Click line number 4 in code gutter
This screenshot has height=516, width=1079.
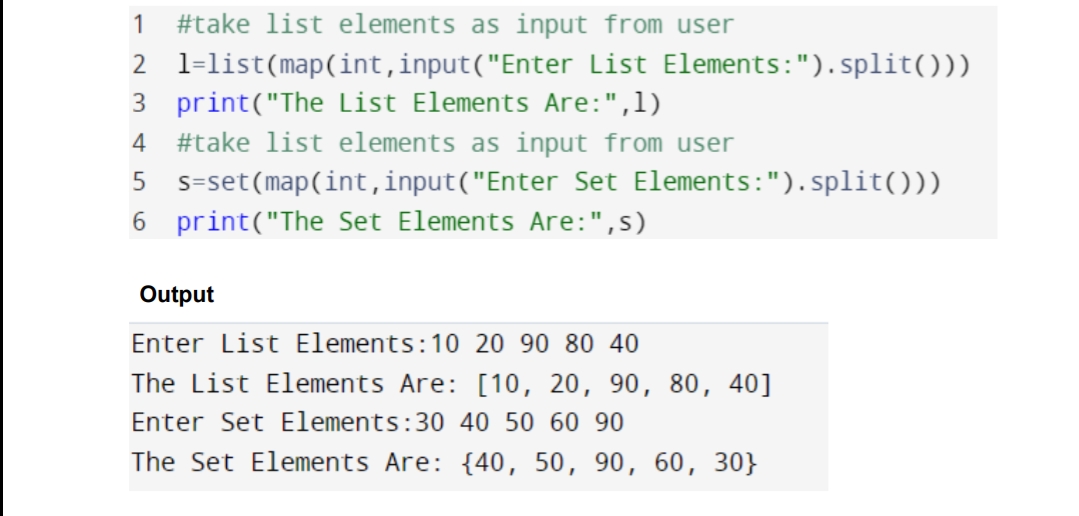138,143
